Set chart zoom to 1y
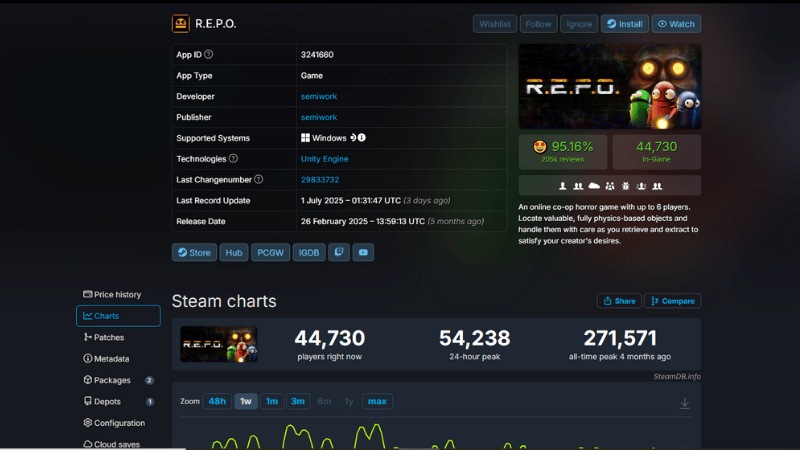This screenshot has width=800, height=450. pyautogui.click(x=349, y=401)
